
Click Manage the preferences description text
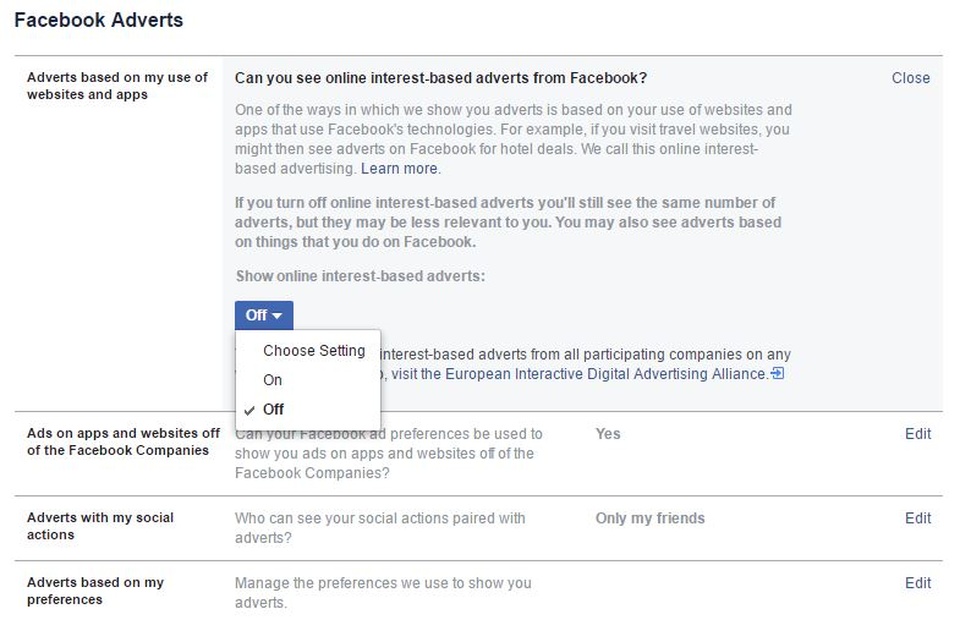coord(382,592)
